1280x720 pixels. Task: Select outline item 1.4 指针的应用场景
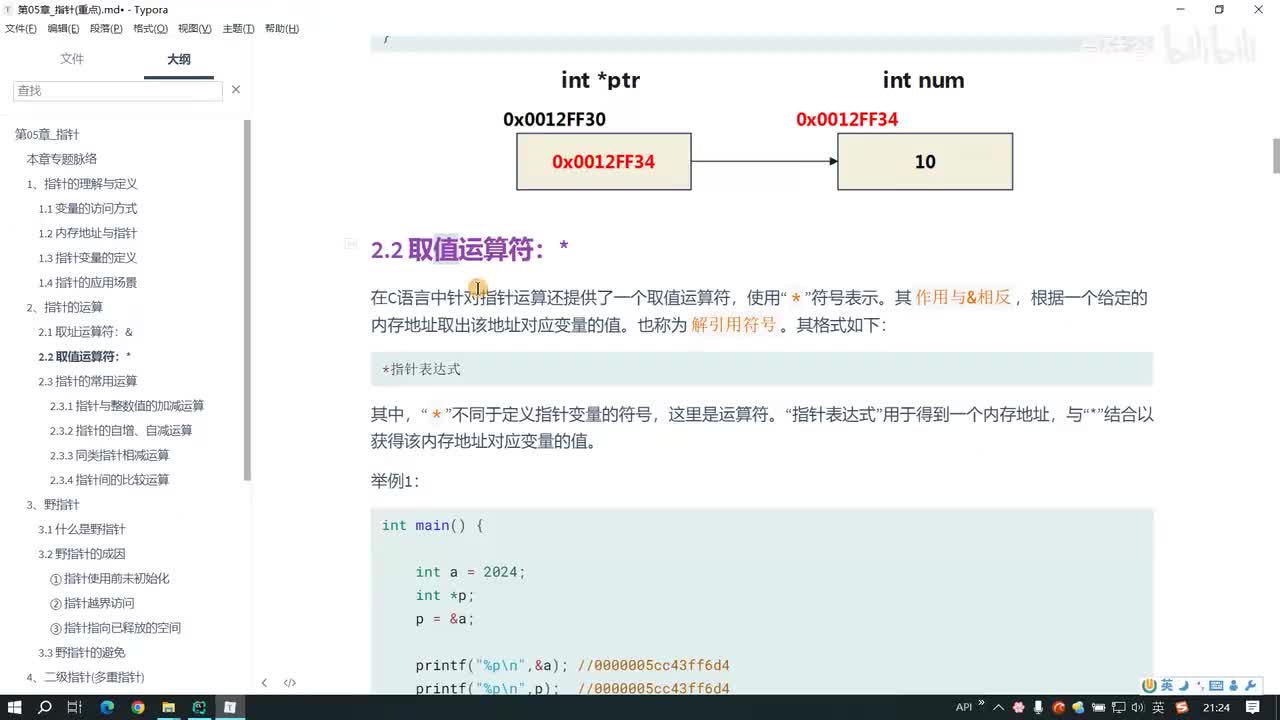tap(88, 282)
